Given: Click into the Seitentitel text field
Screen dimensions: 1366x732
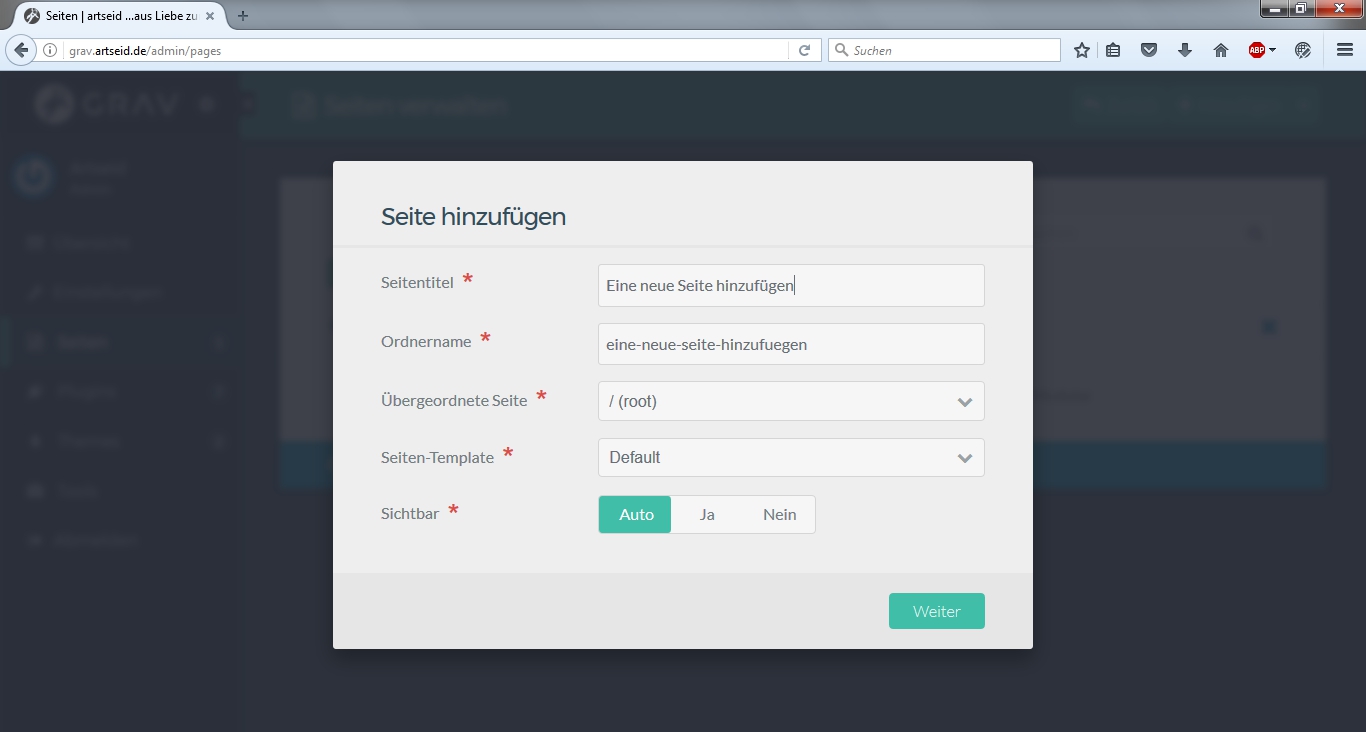Looking at the screenshot, I should click(x=790, y=286).
